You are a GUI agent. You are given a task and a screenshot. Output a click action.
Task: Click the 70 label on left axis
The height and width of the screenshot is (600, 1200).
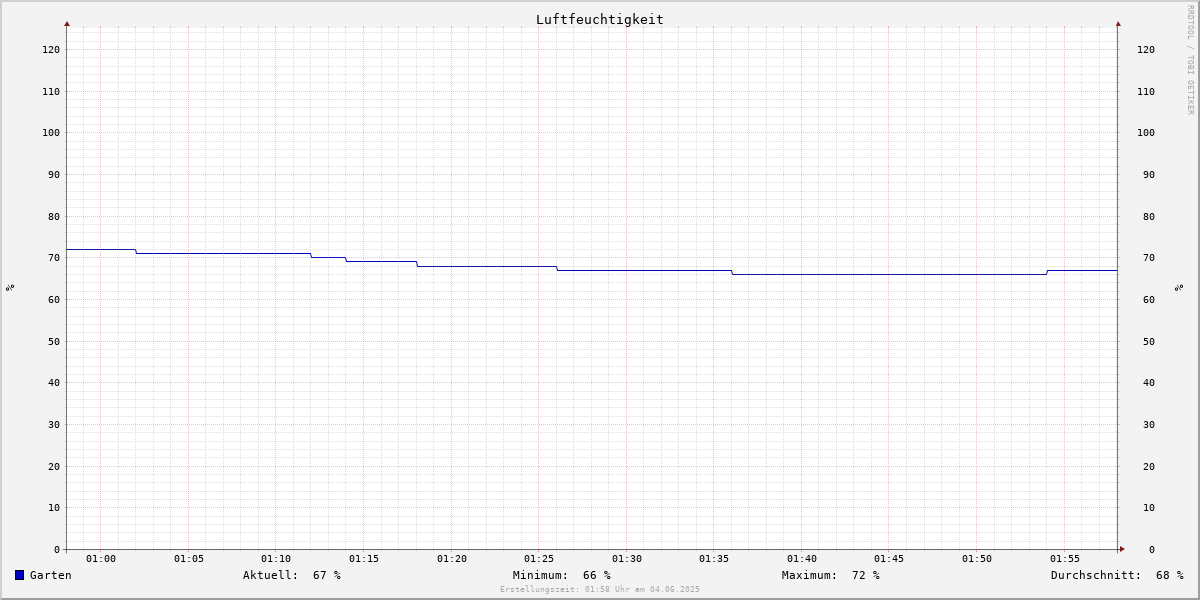[x=54, y=257]
